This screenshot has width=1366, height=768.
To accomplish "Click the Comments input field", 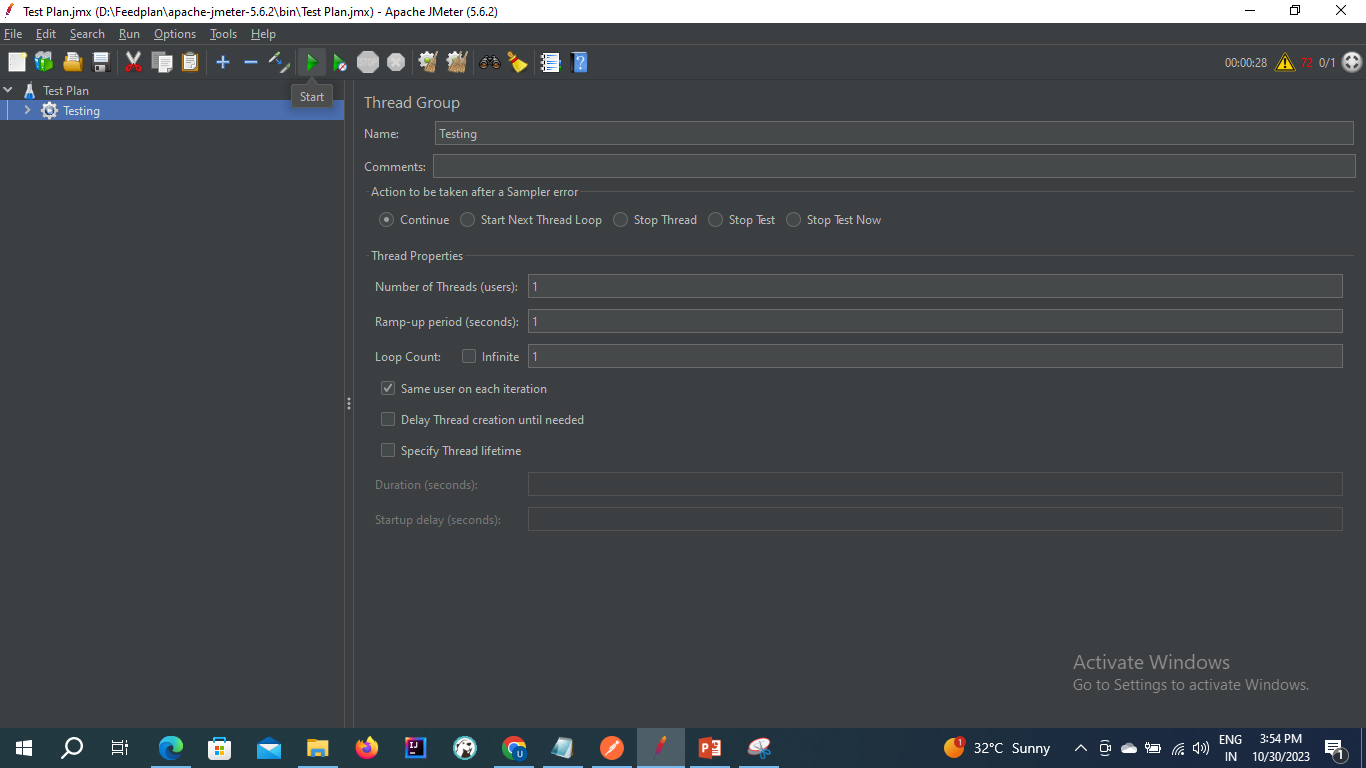I will 894,166.
